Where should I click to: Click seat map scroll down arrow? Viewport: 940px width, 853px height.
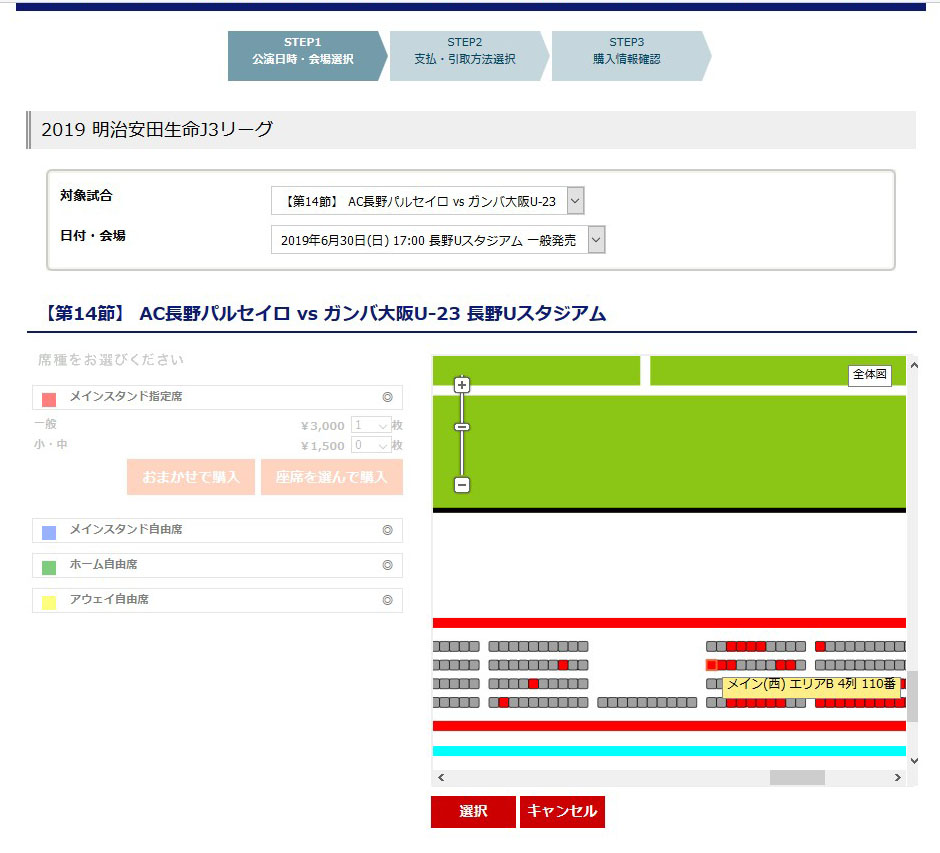coord(914,761)
